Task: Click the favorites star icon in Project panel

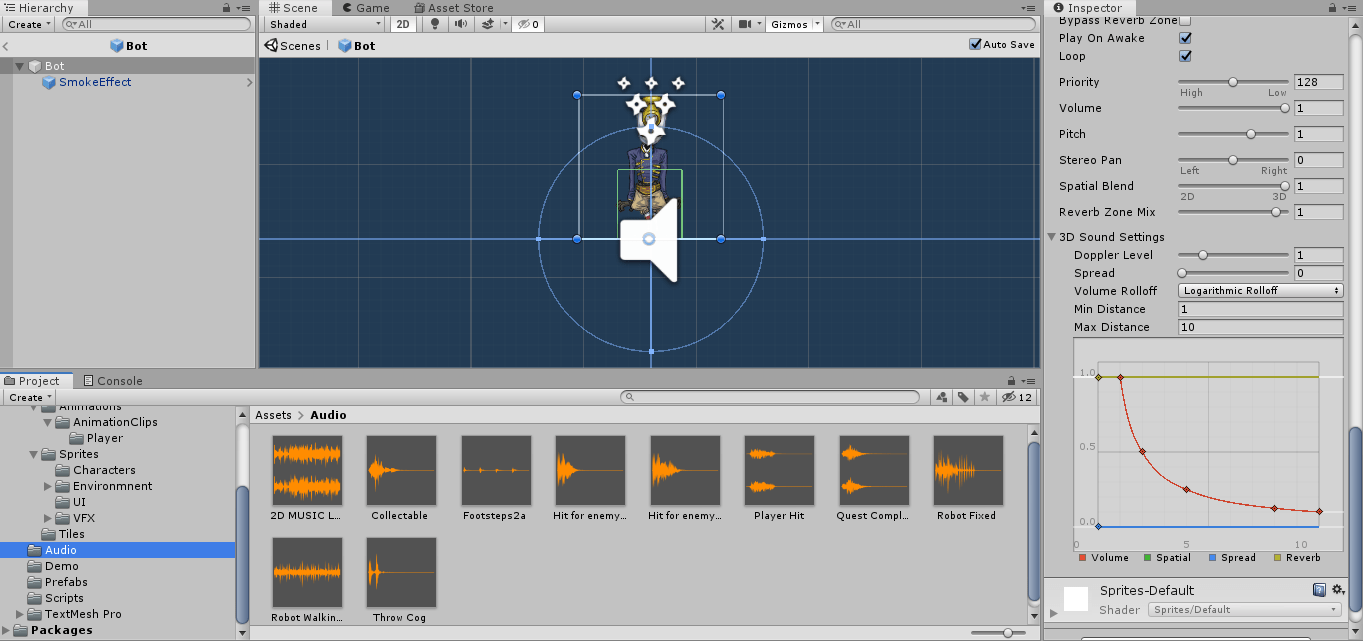Action: click(x=985, y=397)
